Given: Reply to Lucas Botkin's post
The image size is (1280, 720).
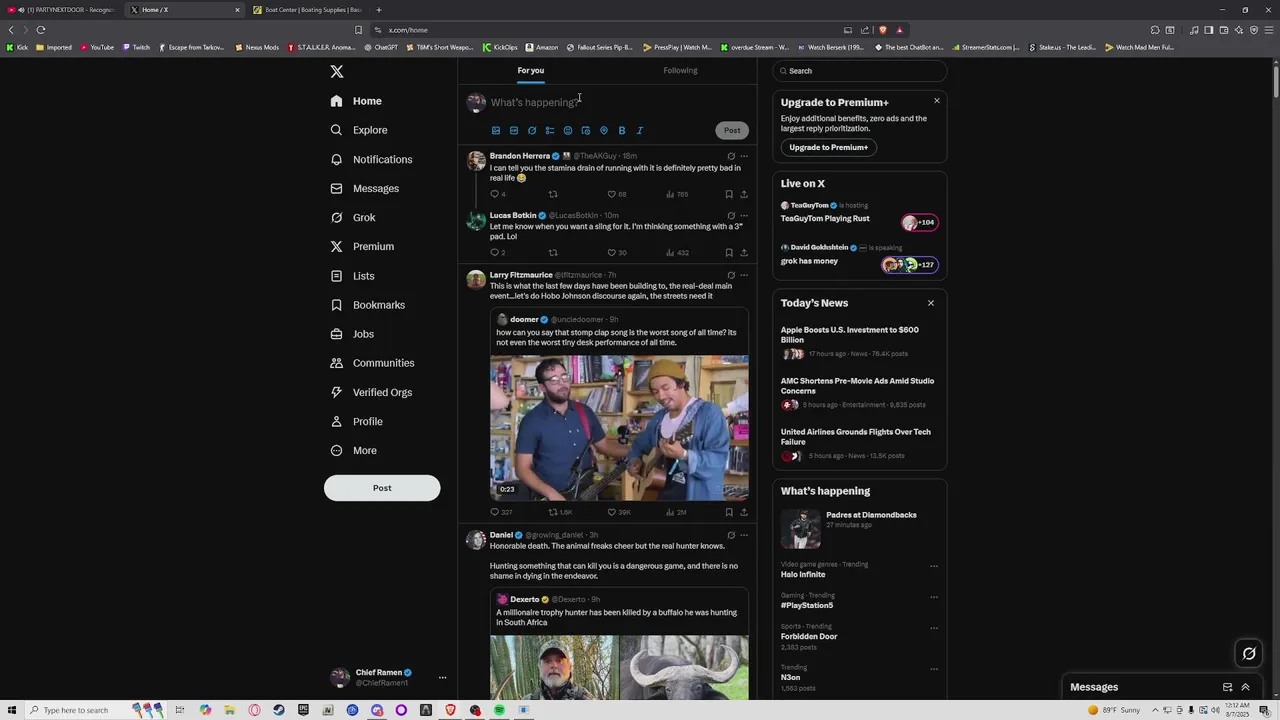Looking at the screenshot, I should click(x=494, y=252).
